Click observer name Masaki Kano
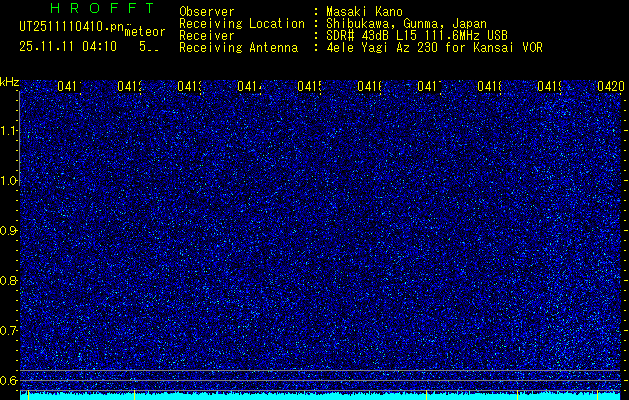Viewport: 629px width, 400px height. (364, 11)
